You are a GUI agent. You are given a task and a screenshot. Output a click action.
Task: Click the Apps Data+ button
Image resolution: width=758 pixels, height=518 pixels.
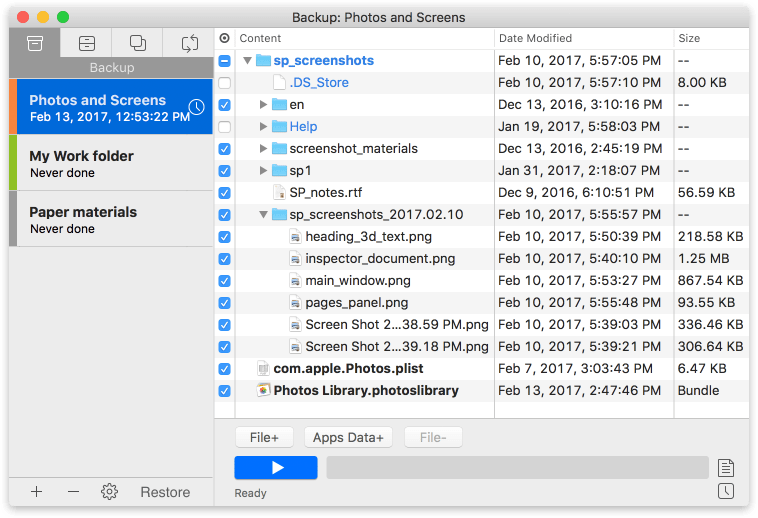[x=348, y=437]
